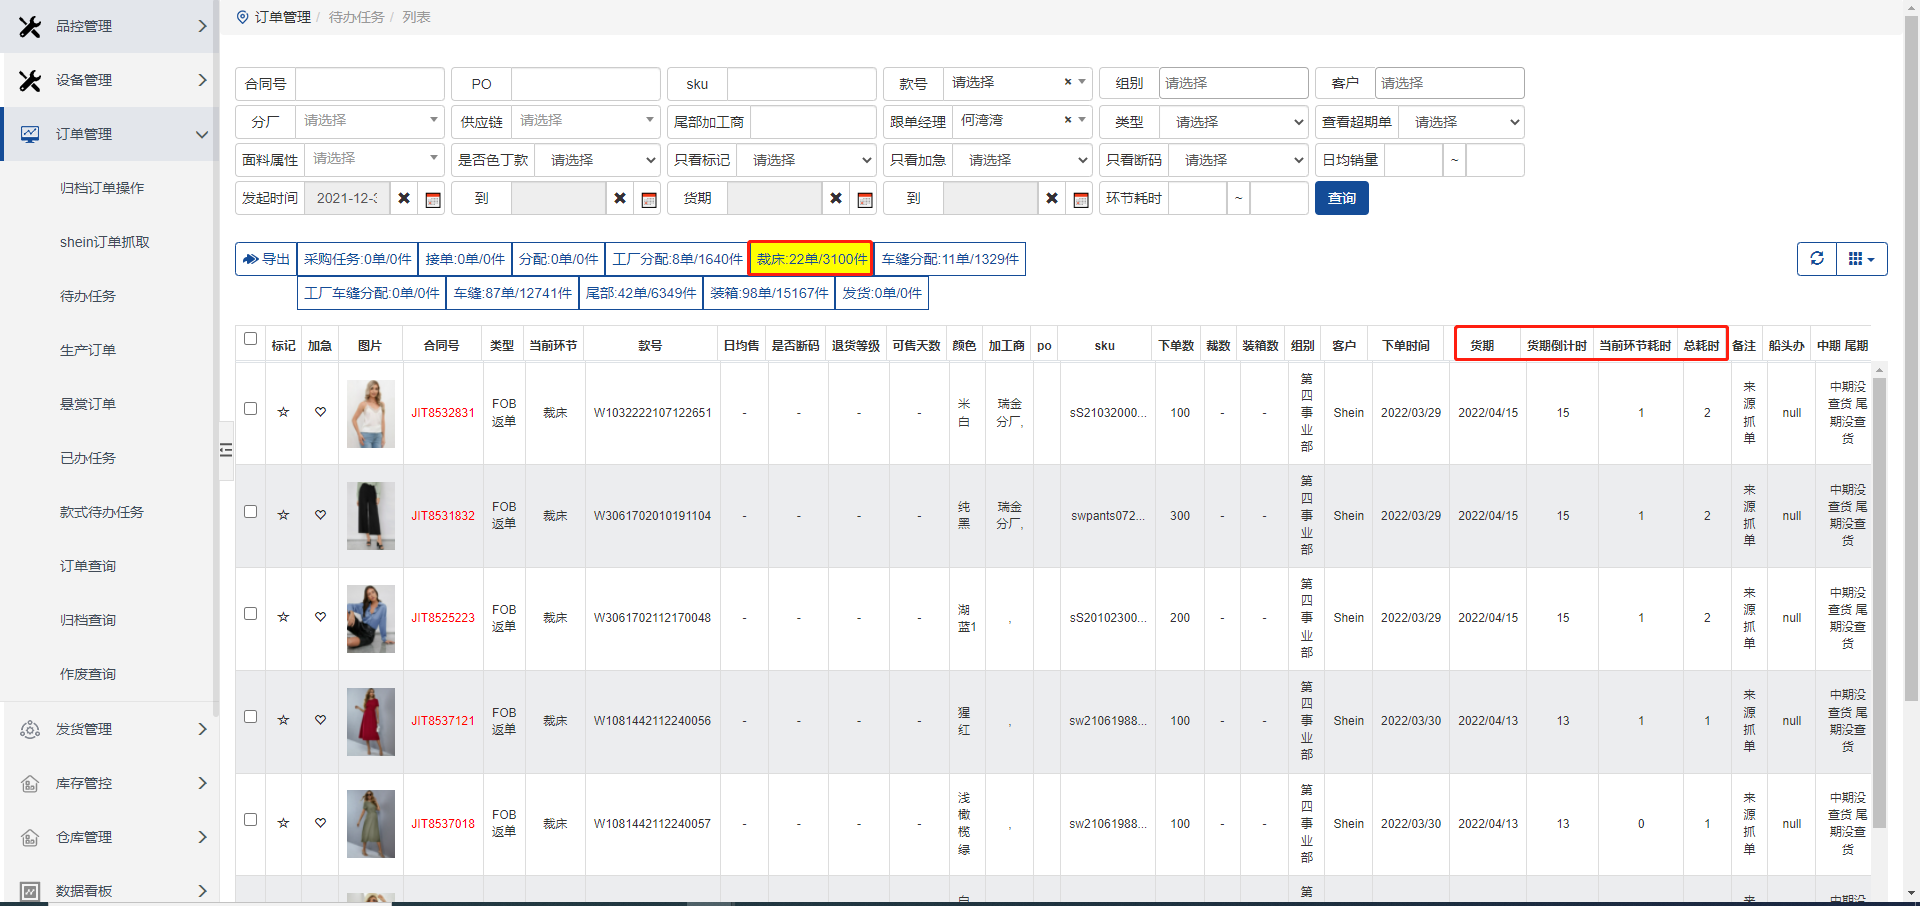Click the 查询 search button
The height and width of the screenshot is (906, 1920).
[x=1341, y=198]
